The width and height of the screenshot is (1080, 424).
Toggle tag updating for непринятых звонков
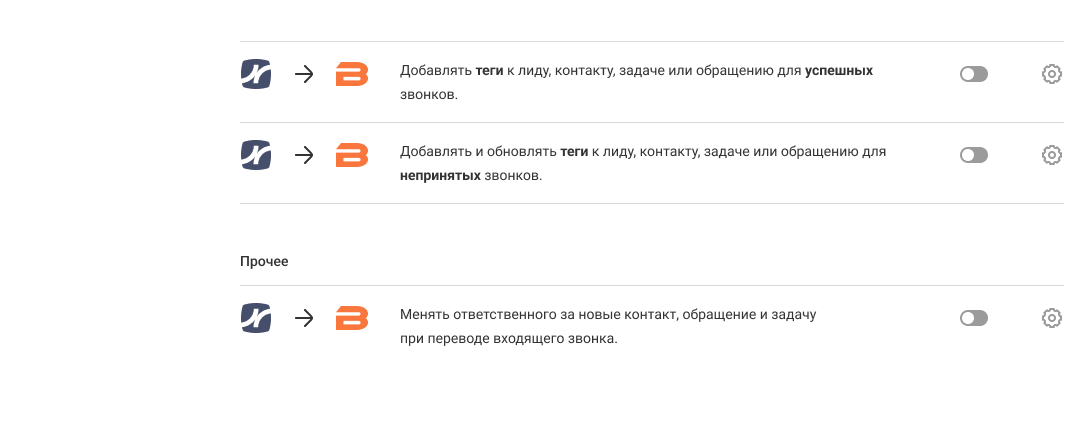[973, 155]
